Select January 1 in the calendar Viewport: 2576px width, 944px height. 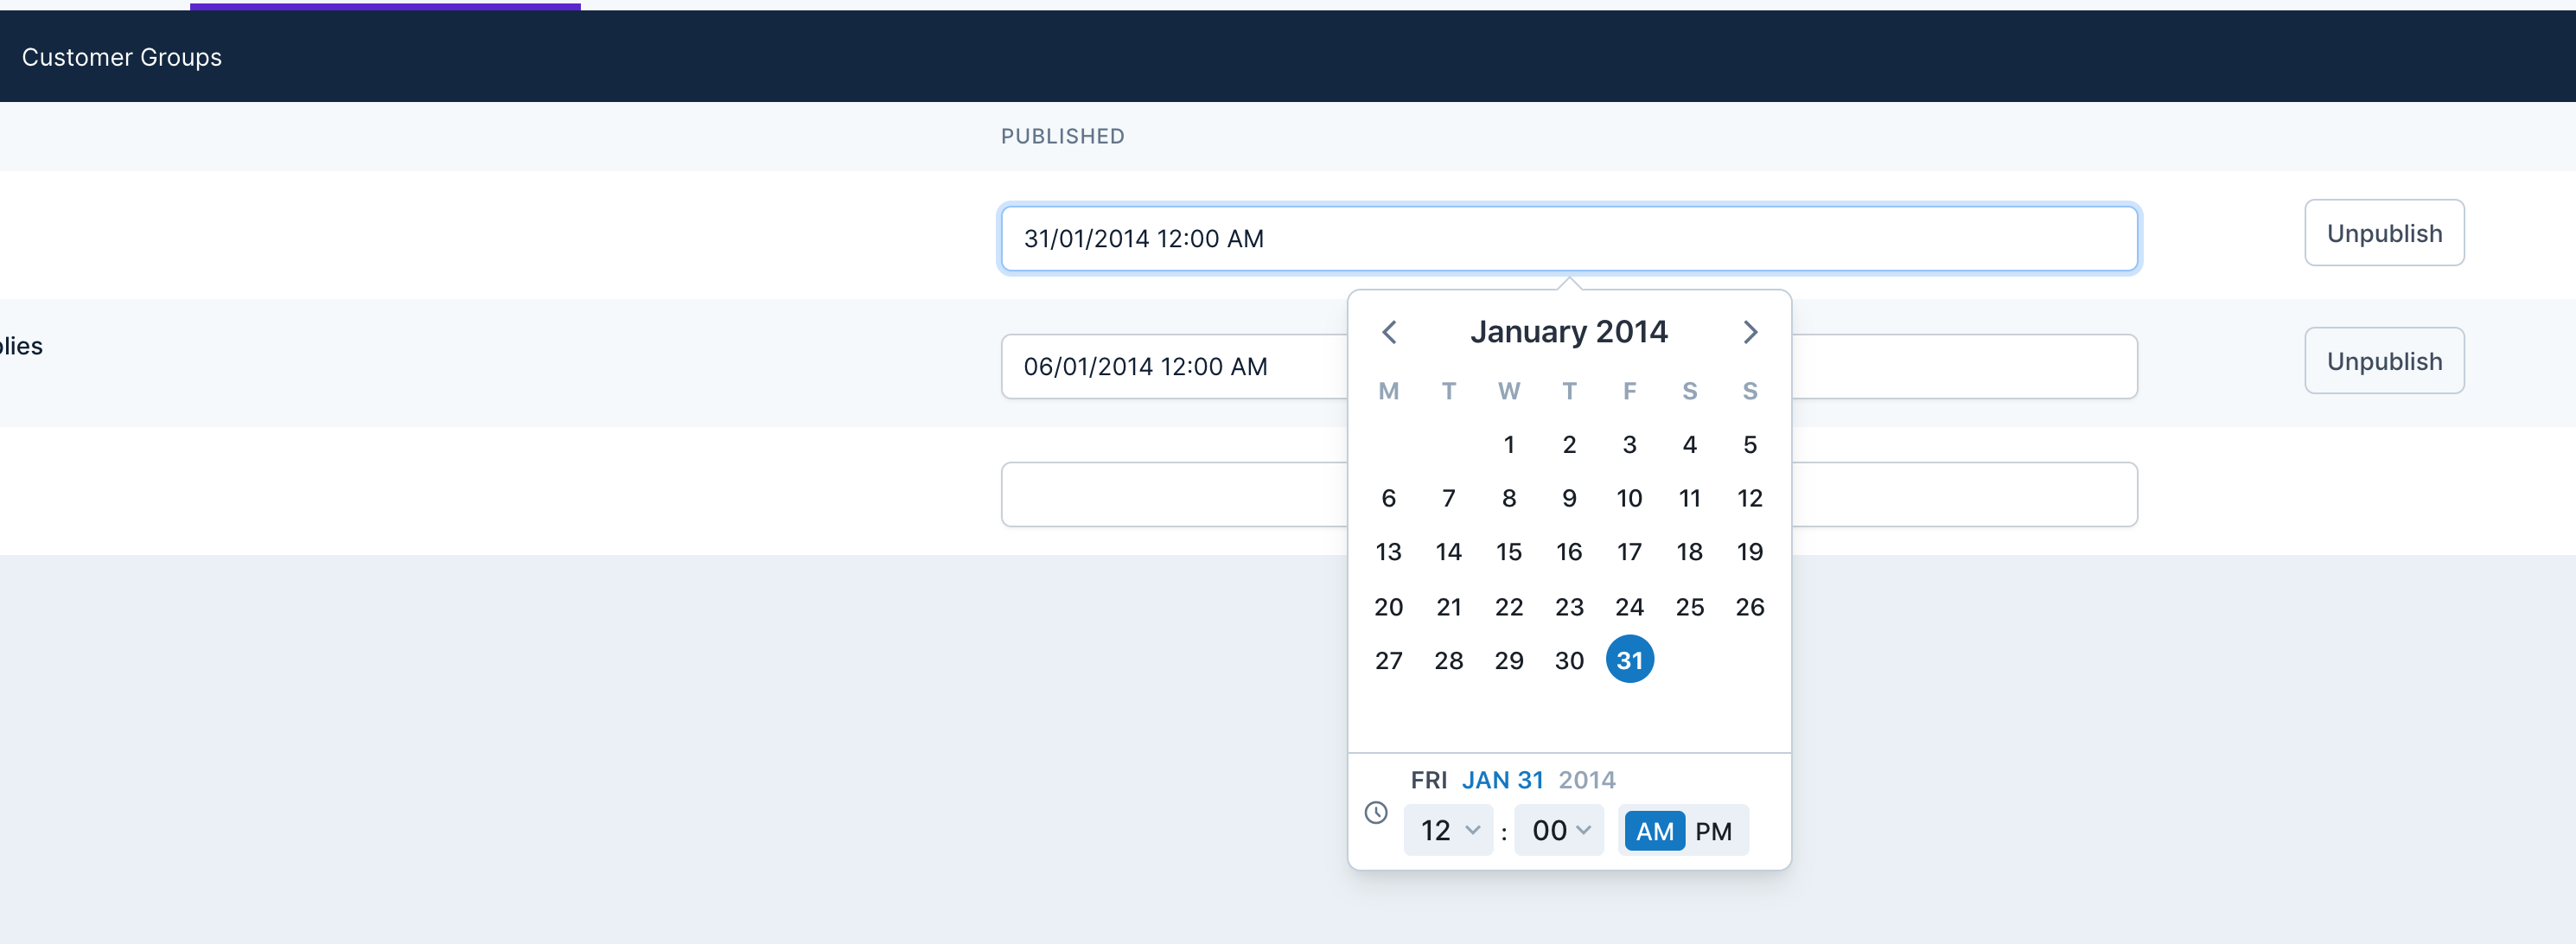click(1509, 445)
